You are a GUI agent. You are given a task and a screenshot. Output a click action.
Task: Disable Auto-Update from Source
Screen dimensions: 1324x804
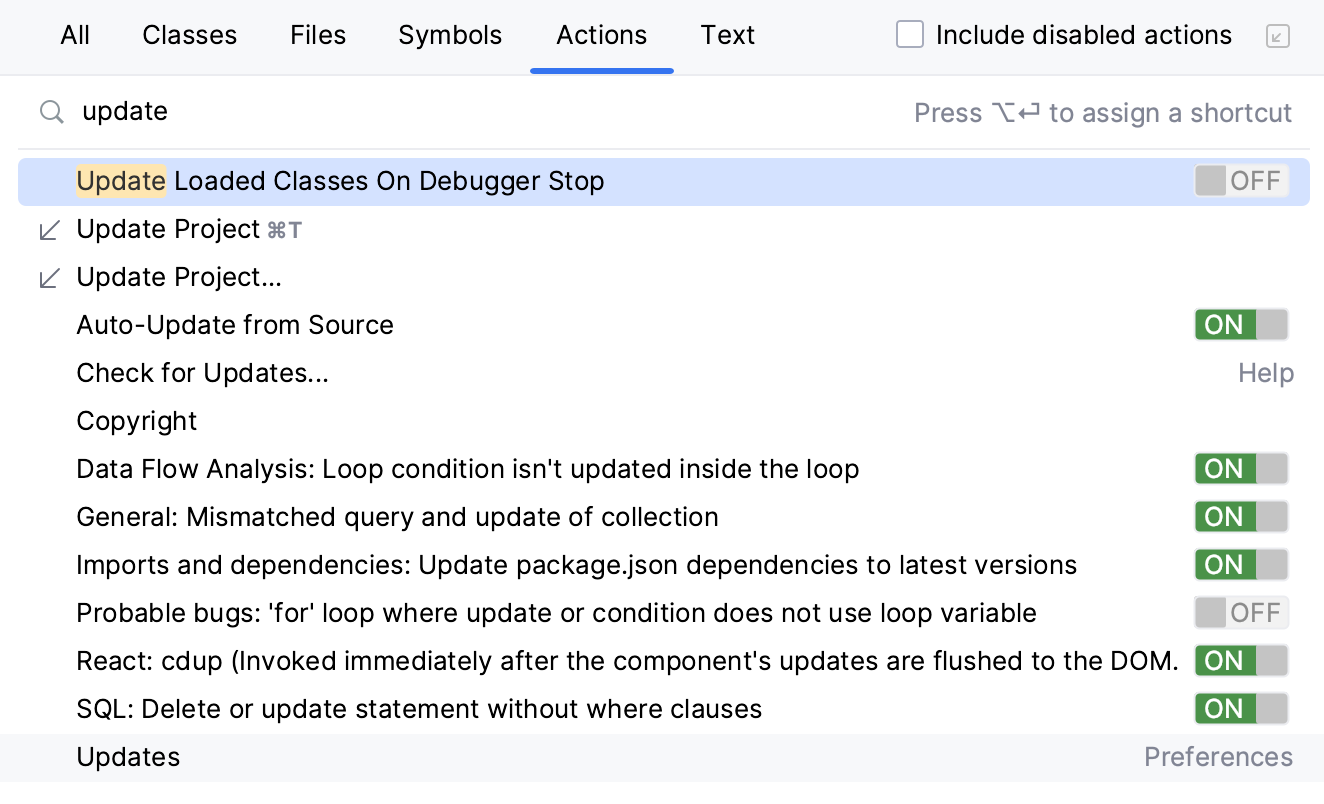point(1241,324)
